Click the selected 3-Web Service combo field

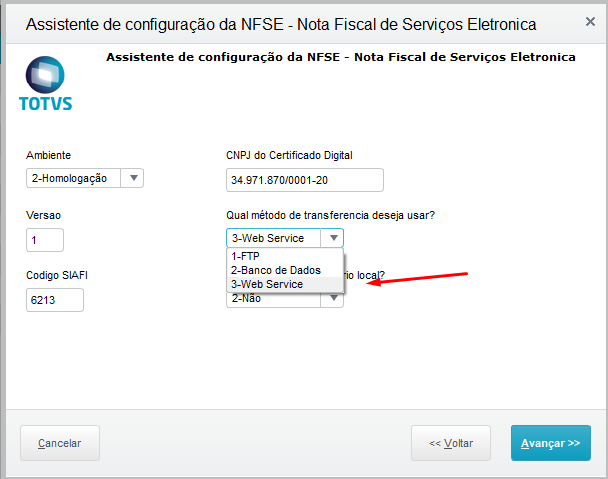(x=274, y=238)
